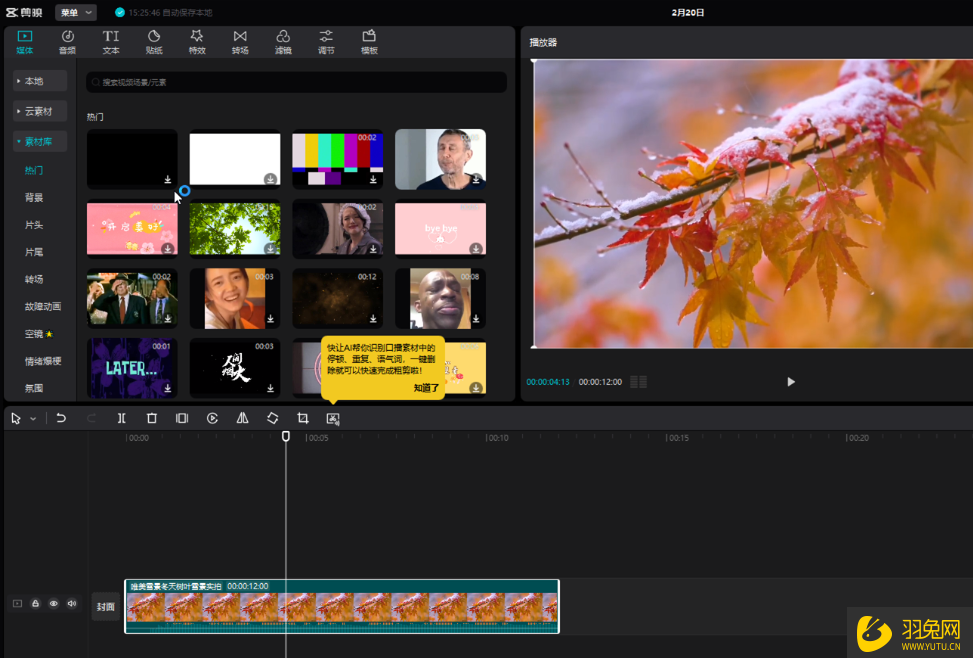Mirror the selected clip

pos(243,418)
